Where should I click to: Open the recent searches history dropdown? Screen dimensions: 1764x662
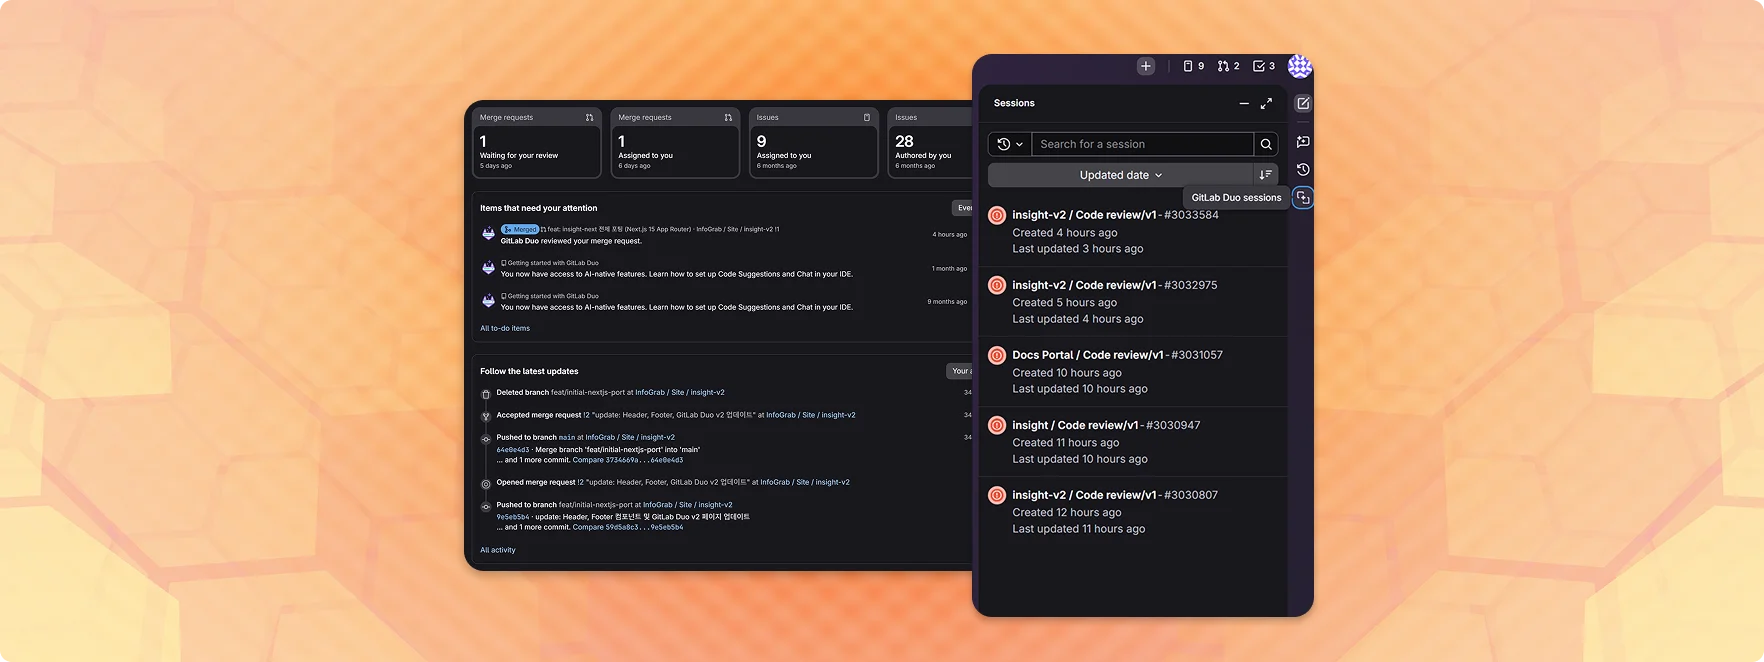click(x=1010, y=144)
